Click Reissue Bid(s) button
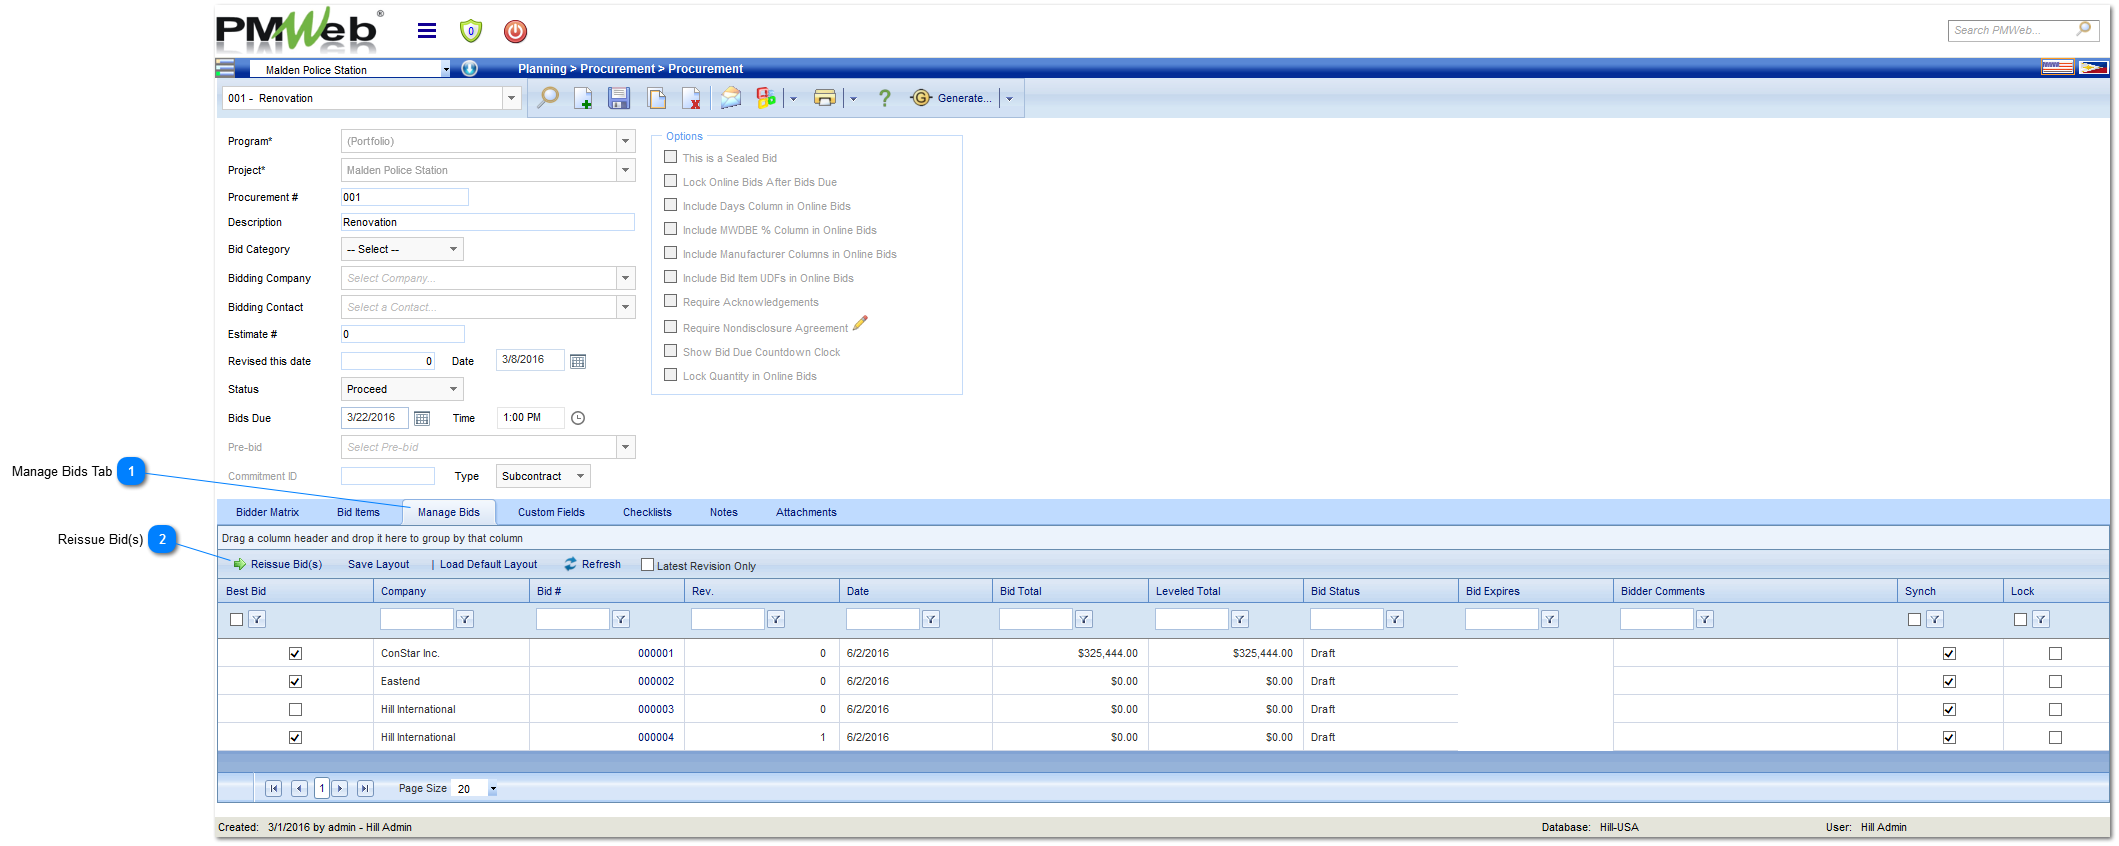 (x=278, y=564)
